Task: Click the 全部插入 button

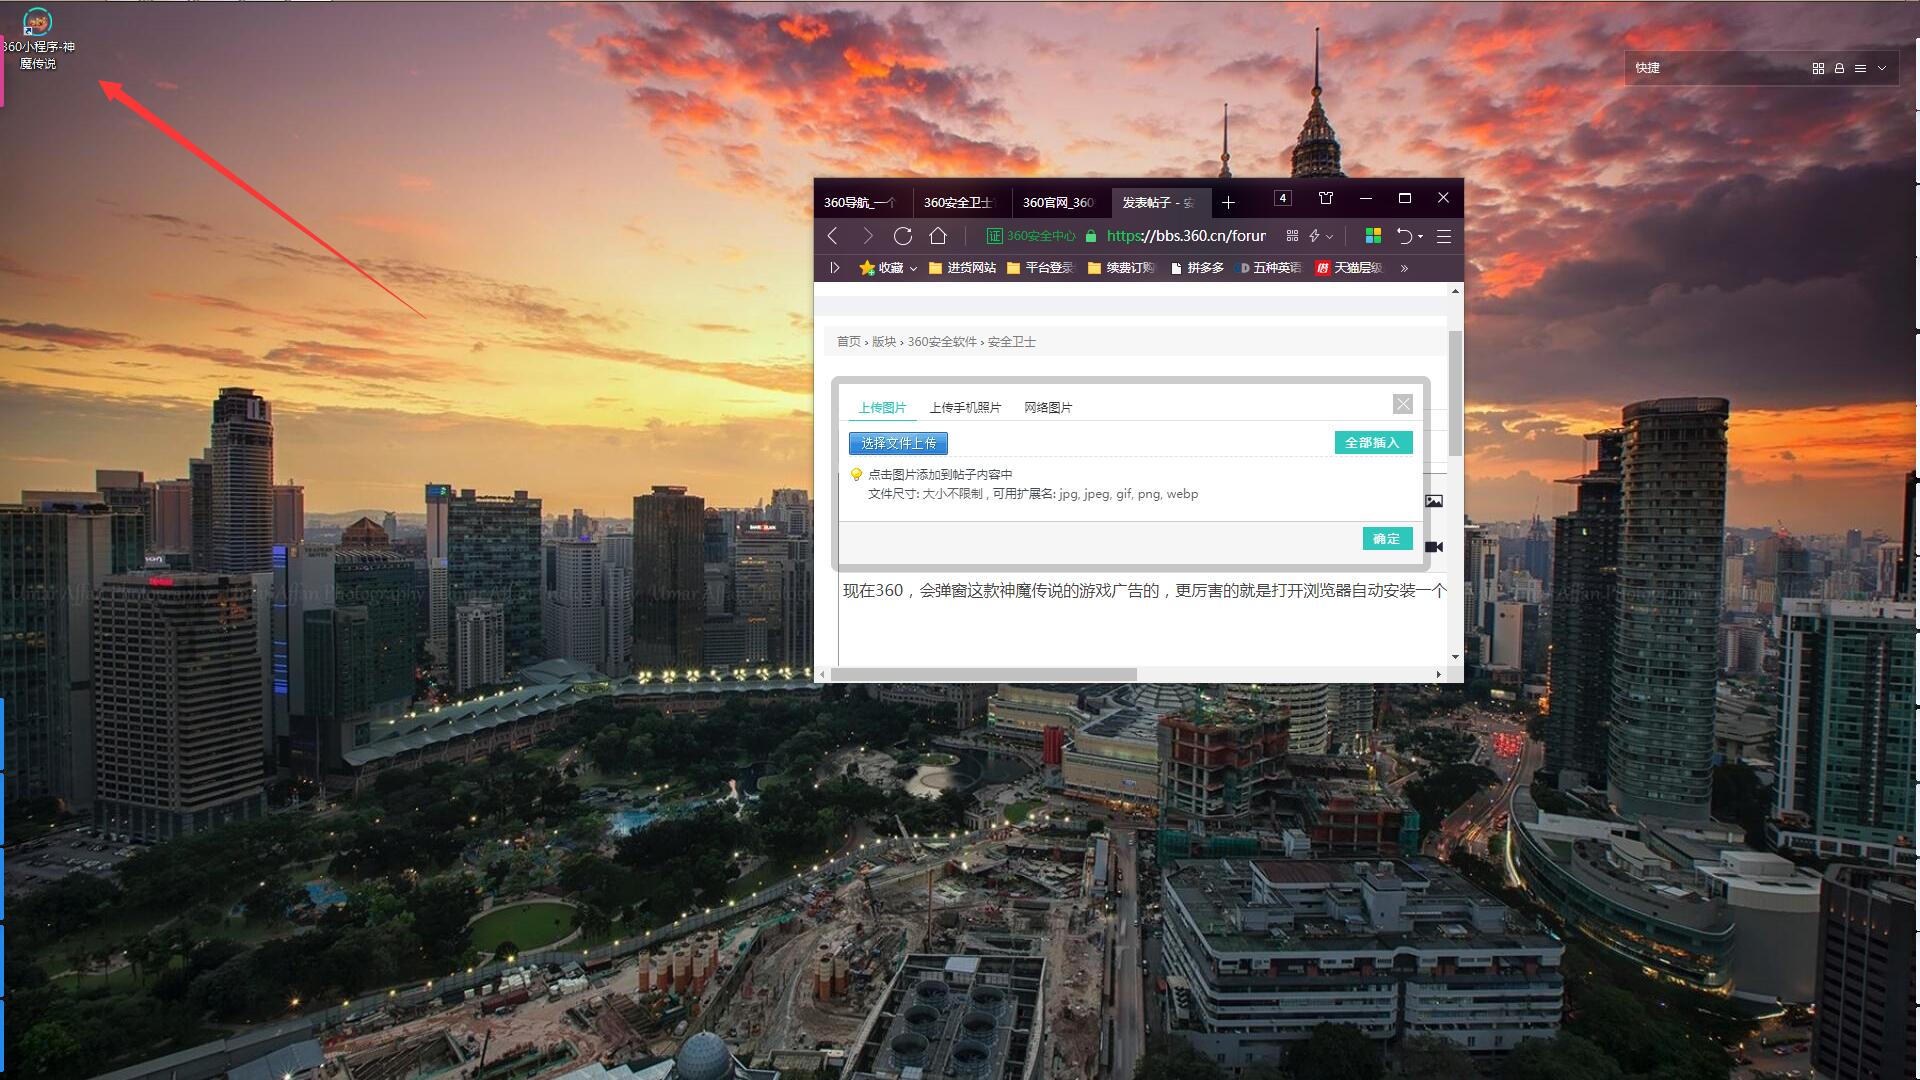Action: (1372, 443)
